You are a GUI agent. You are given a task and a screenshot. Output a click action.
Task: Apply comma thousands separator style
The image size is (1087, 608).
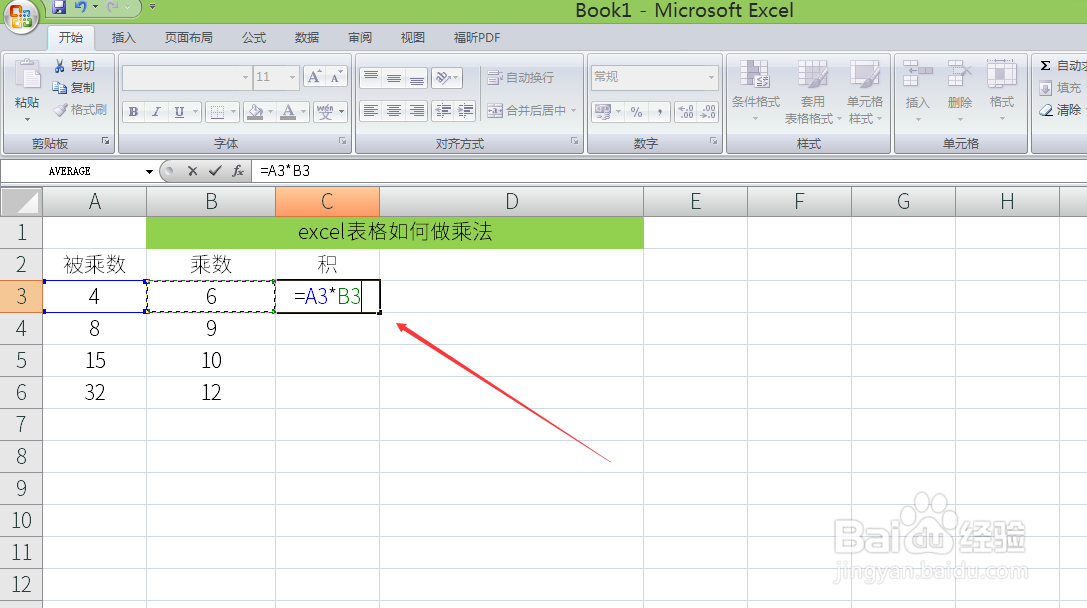tap(659, 111)
